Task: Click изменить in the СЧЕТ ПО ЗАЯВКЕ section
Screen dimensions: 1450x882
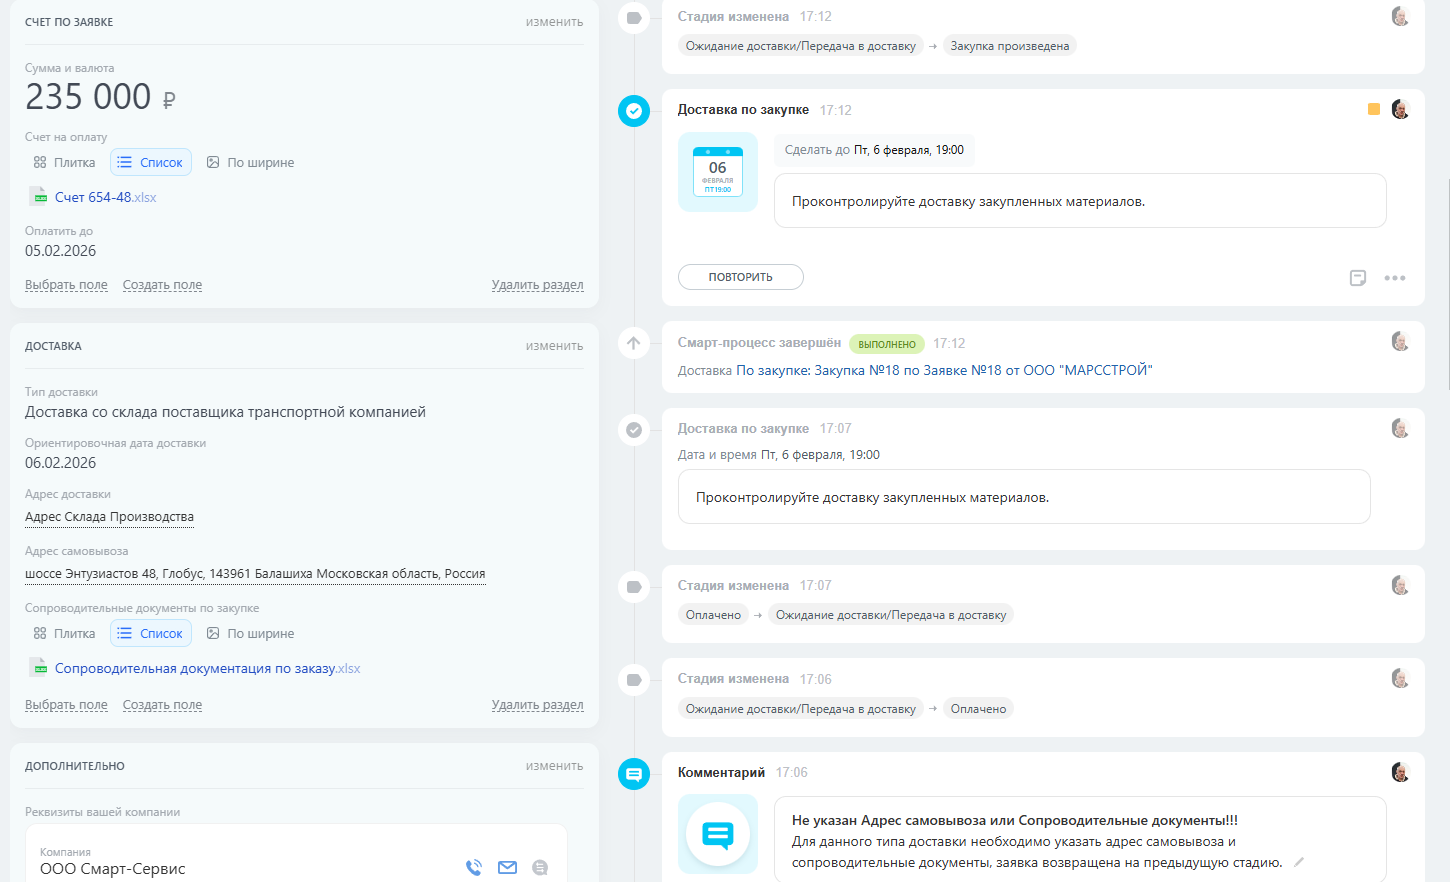Action: (x=554, y=22)
